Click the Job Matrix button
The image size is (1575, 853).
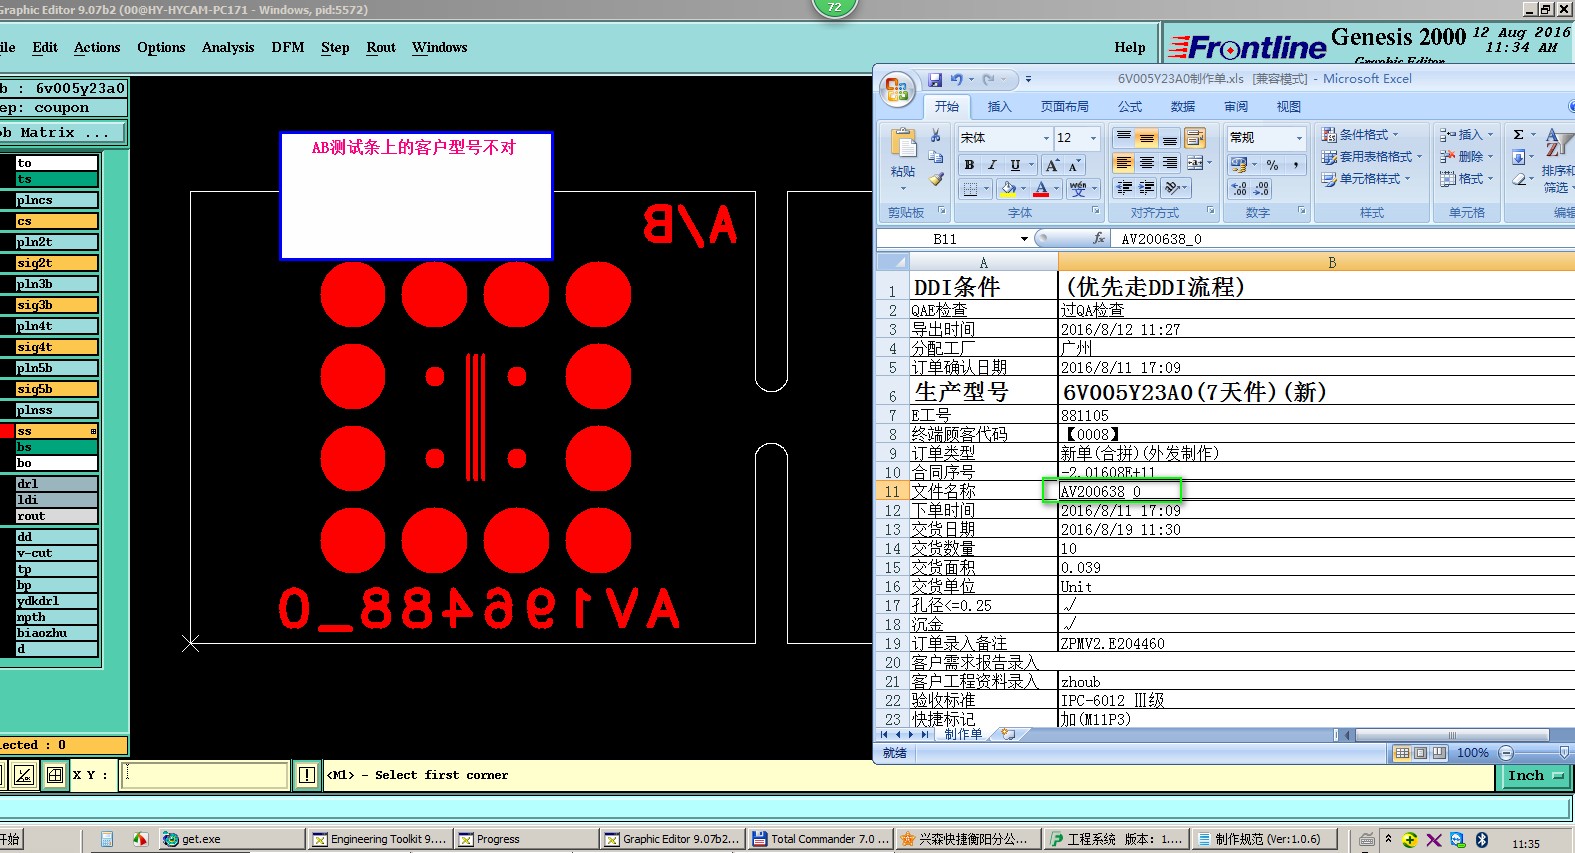click(x=63, y=132)
